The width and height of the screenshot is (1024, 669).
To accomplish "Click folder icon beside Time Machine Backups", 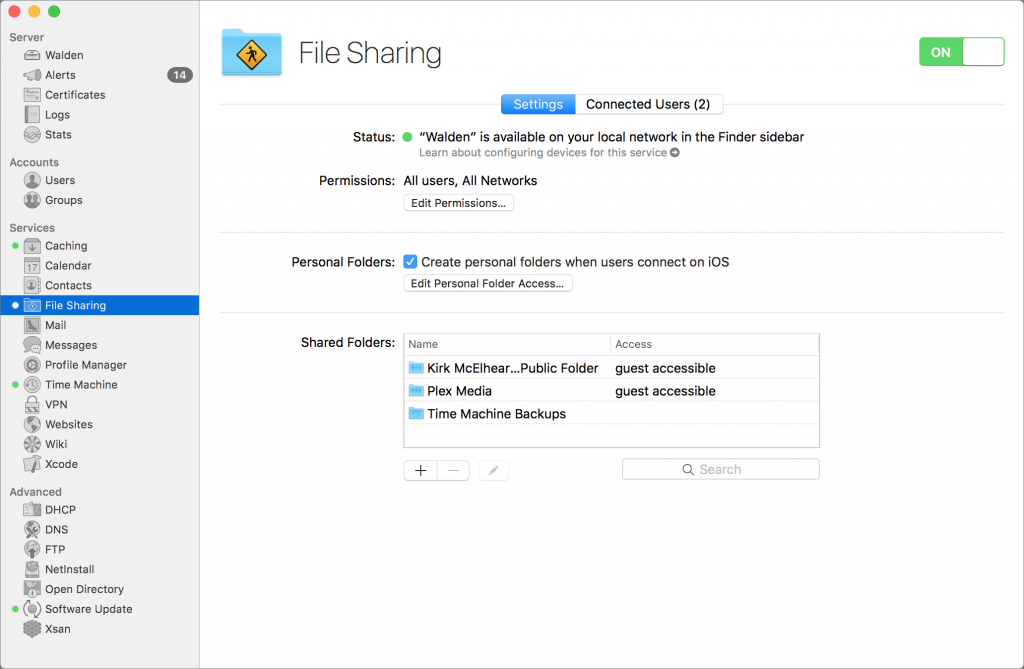I will tap(416, 414).
